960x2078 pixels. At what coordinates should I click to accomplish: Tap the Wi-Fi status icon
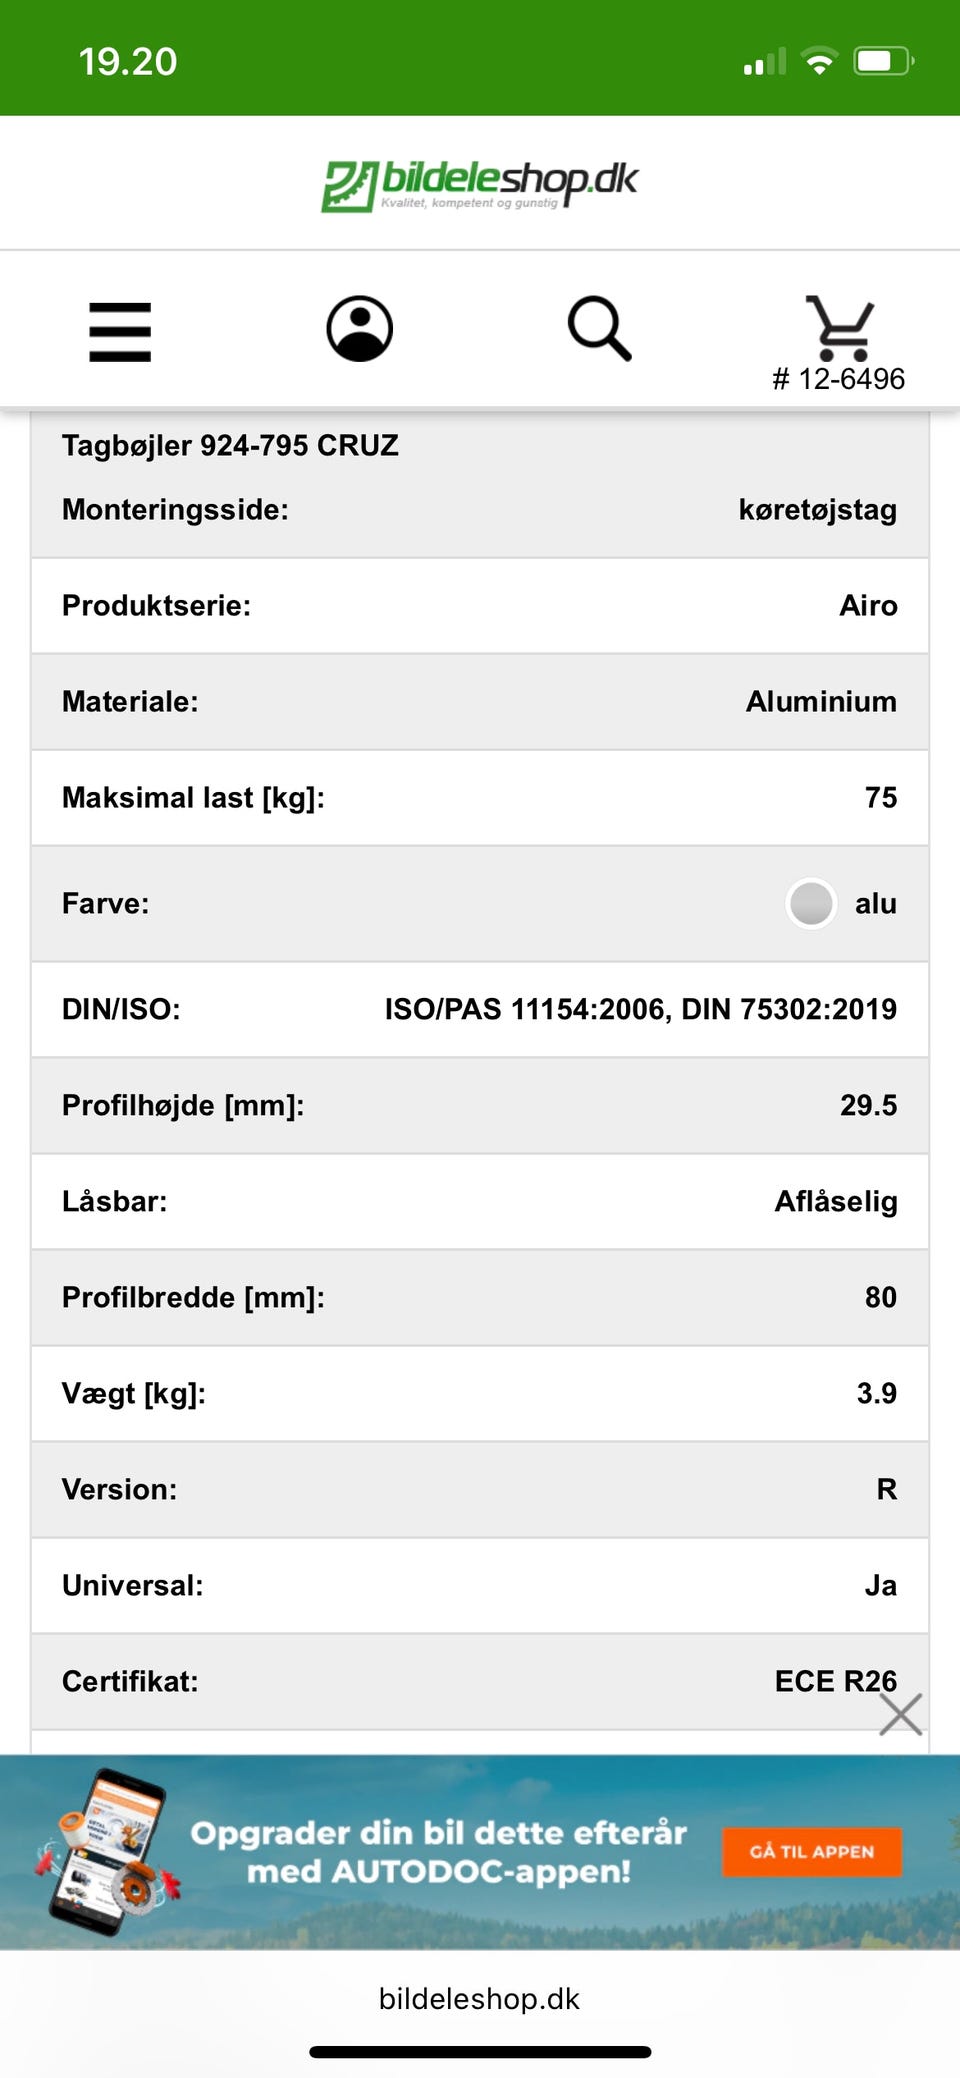[x=819, y=62]
